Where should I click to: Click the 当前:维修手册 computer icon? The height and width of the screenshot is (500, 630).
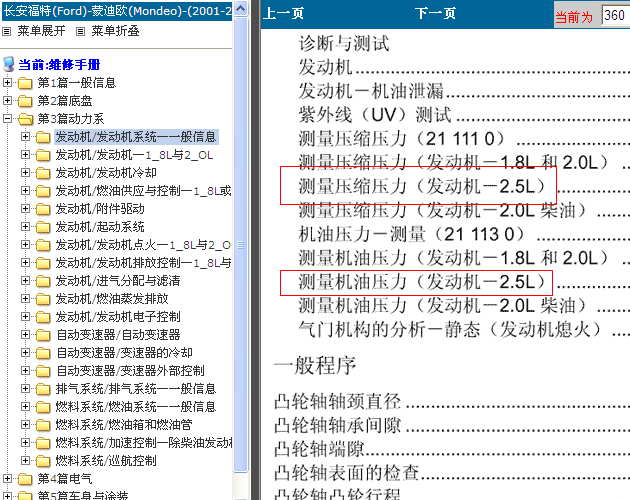[8, 64]
